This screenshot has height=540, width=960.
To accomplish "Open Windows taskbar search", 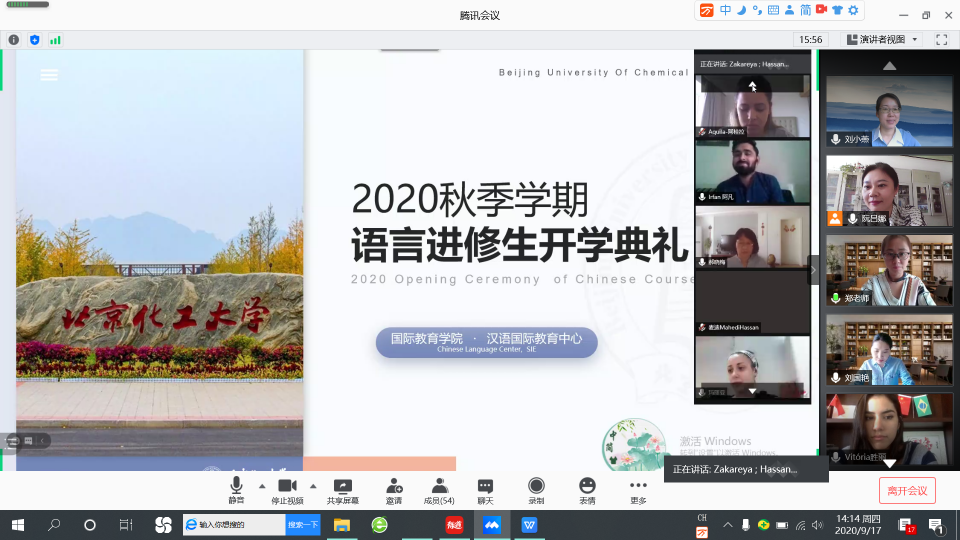I will click(54, 525).
